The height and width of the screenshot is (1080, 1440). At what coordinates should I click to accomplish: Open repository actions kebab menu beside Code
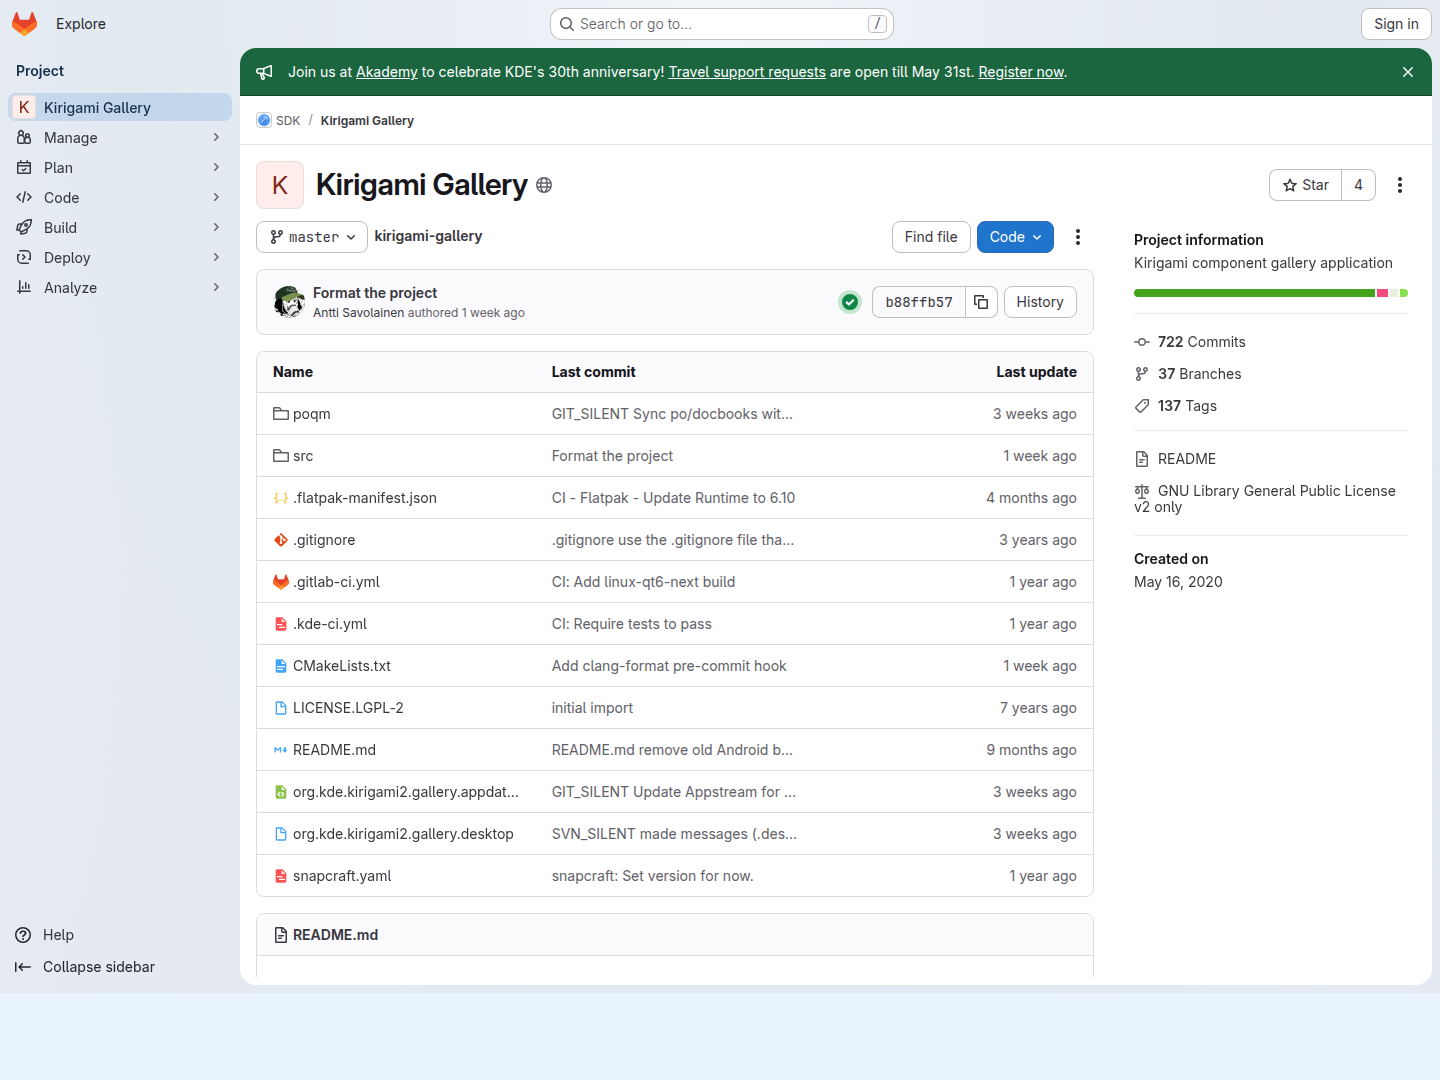1078,237
